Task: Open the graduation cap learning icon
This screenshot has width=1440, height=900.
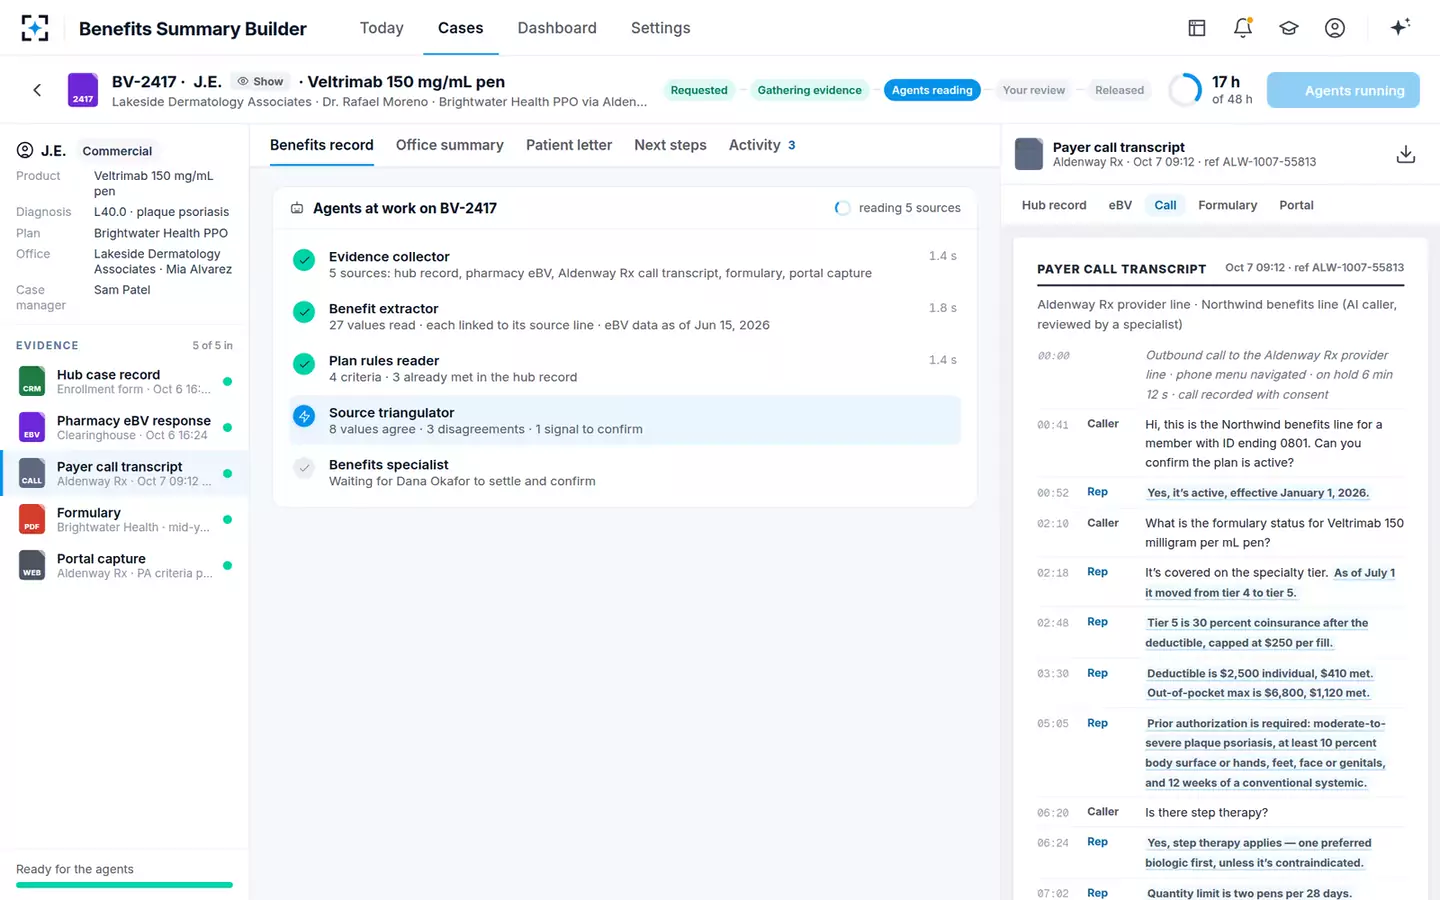Action: [1289, 28]
